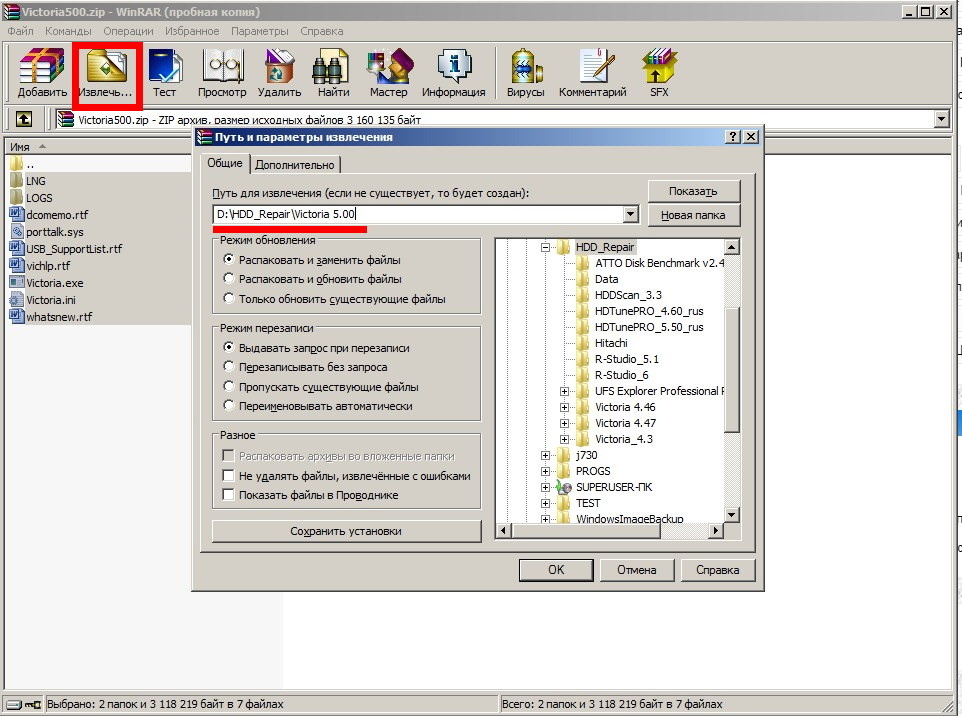The width and height of the screenshot is (962, 716).
Task: Click the Новая папка button
Action: [x=693, y=215]
